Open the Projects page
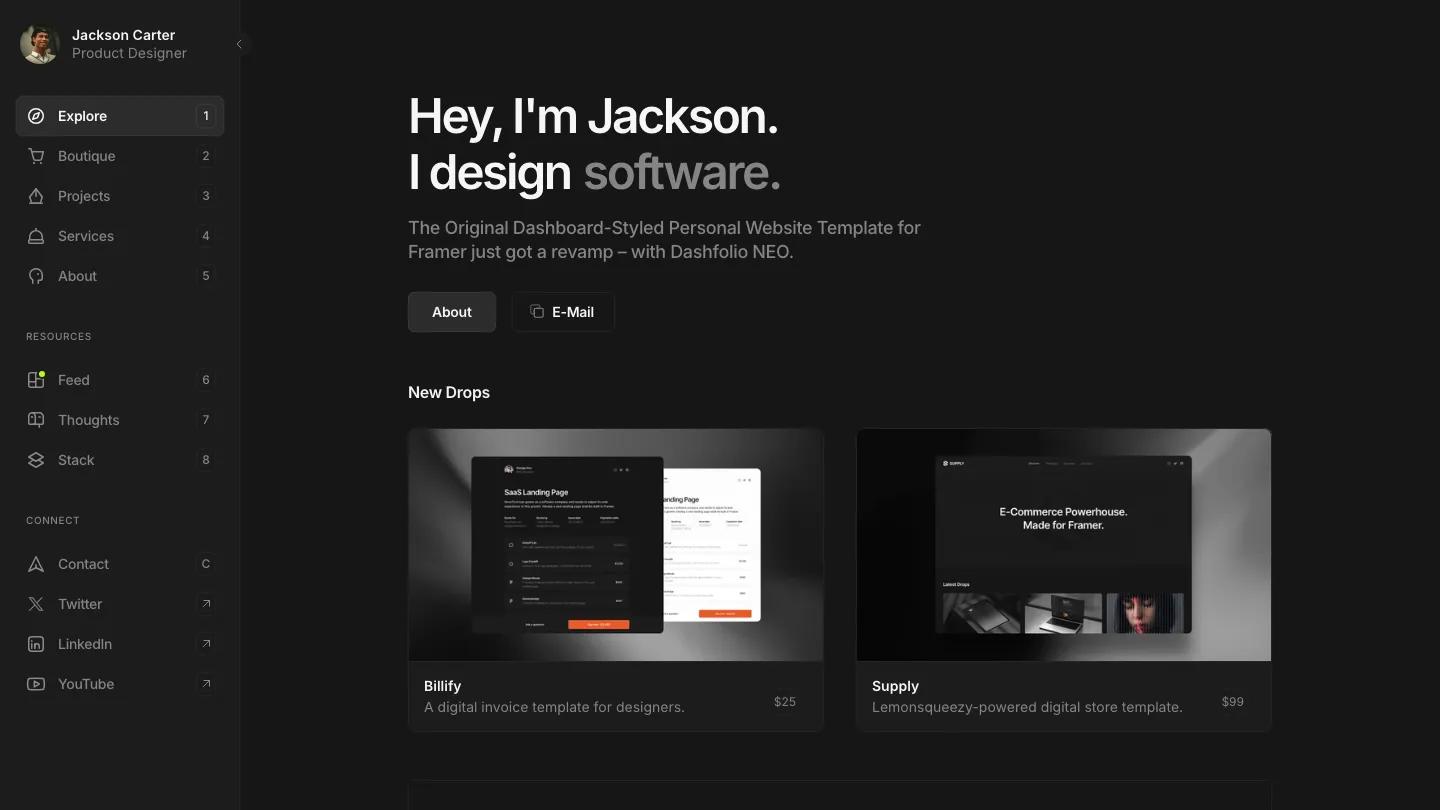The height and width of the screenshot is (810, 1440). click(x=120, y=196)
